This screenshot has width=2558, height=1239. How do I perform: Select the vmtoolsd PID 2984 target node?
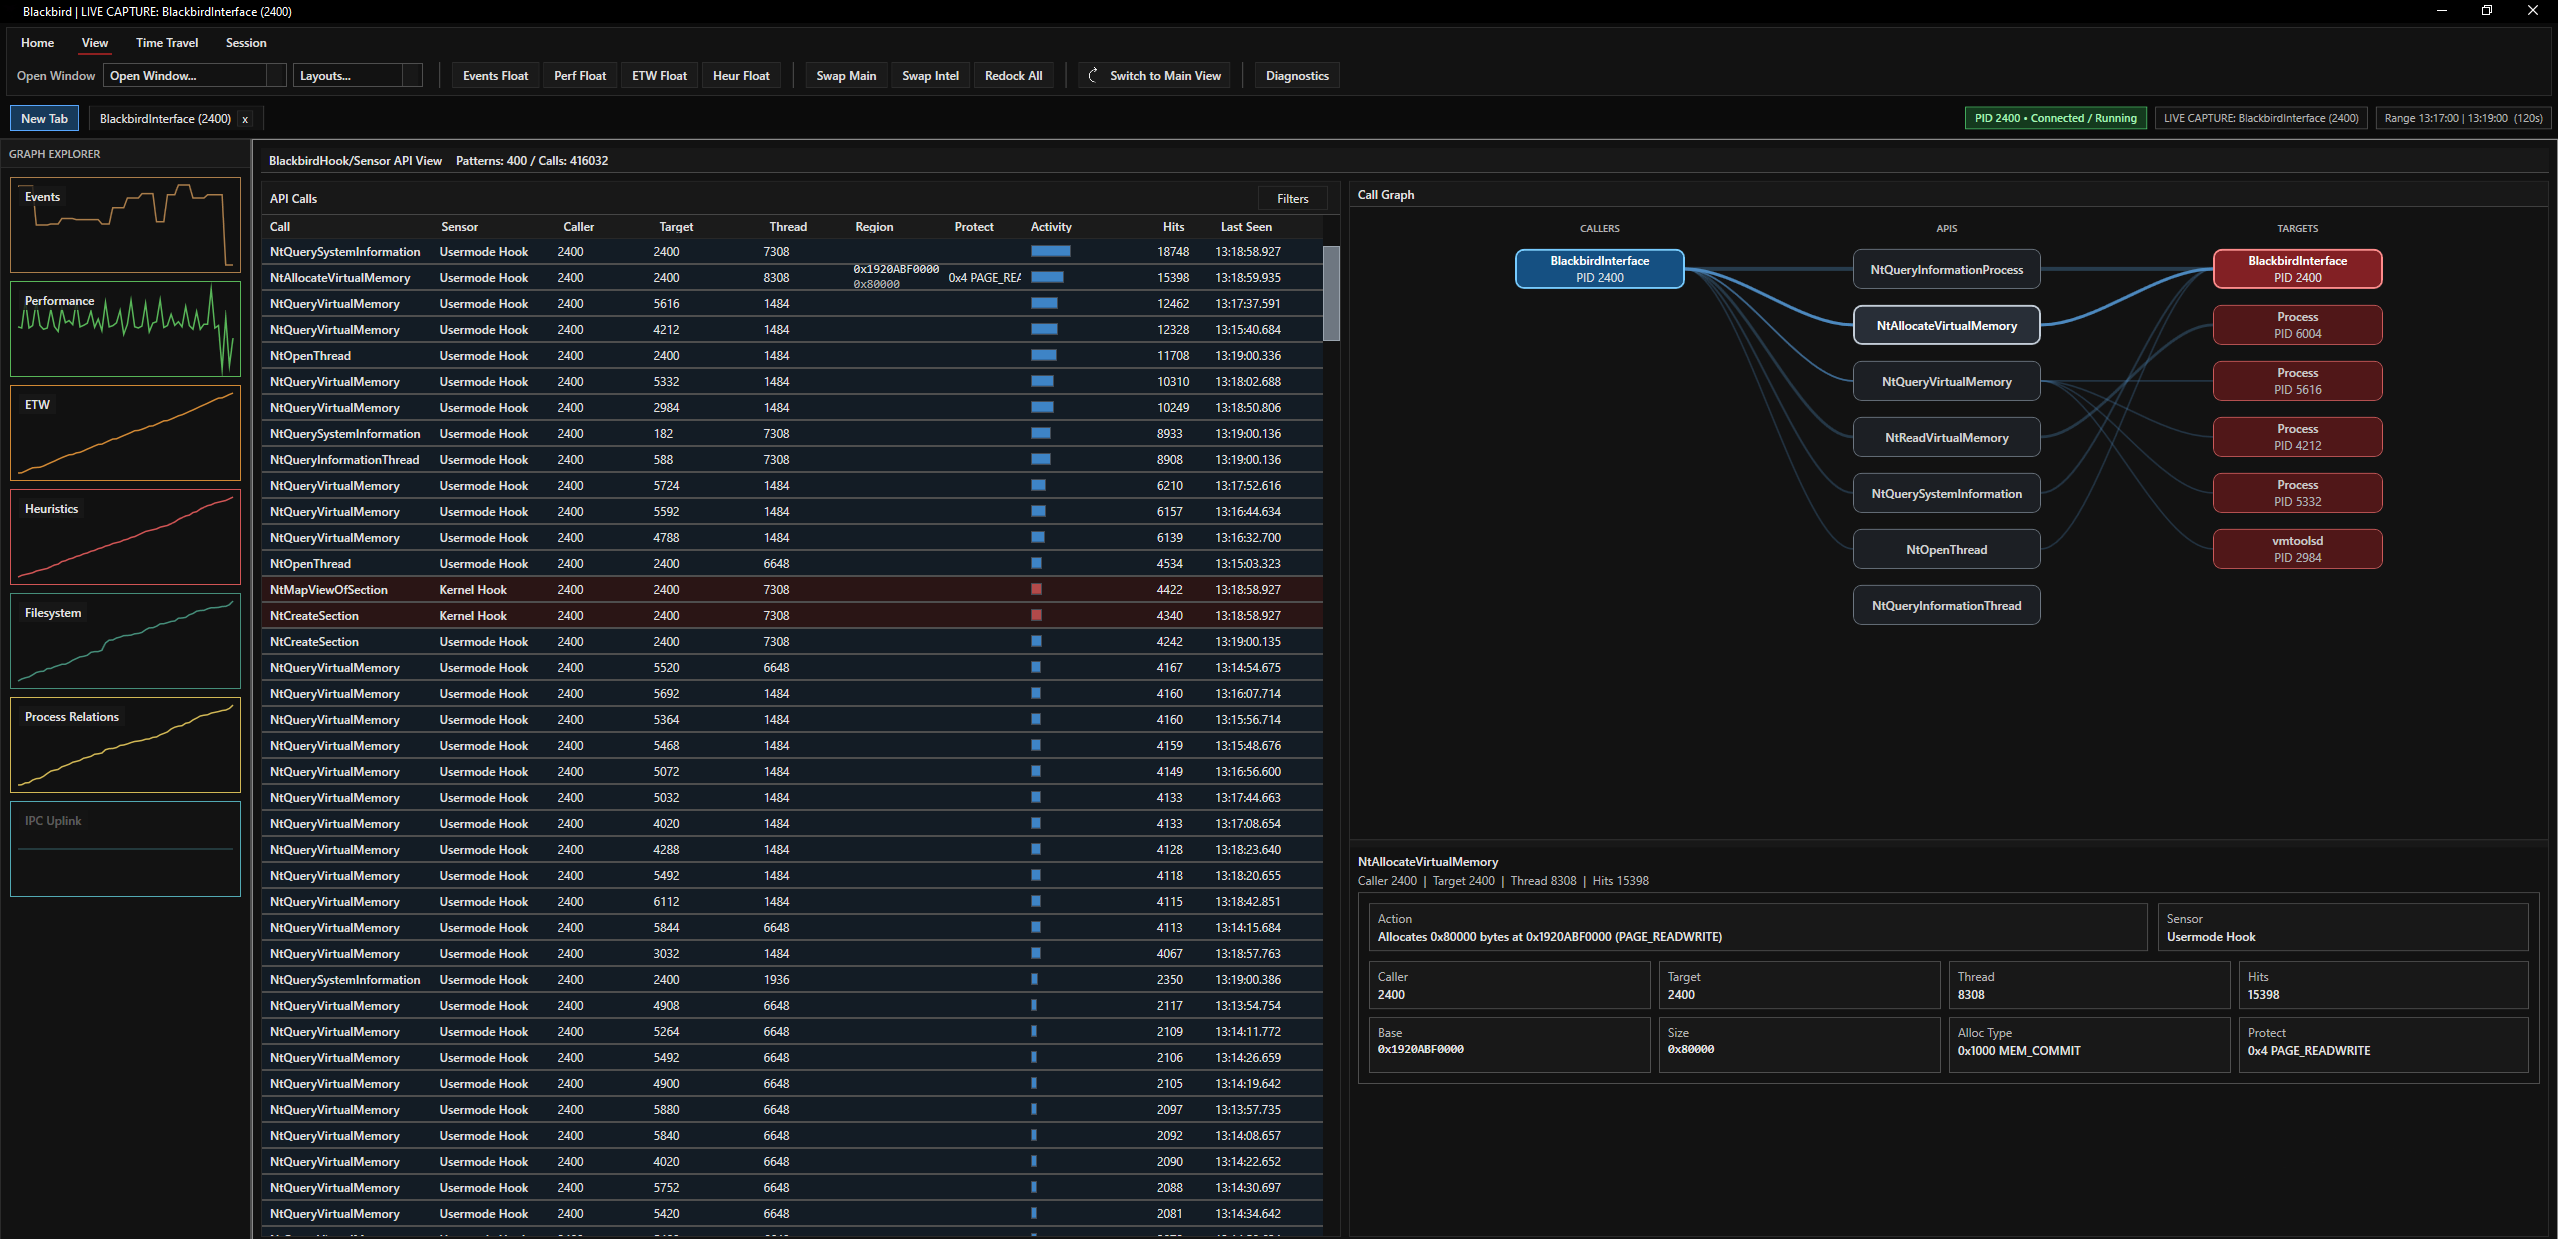2297,549
